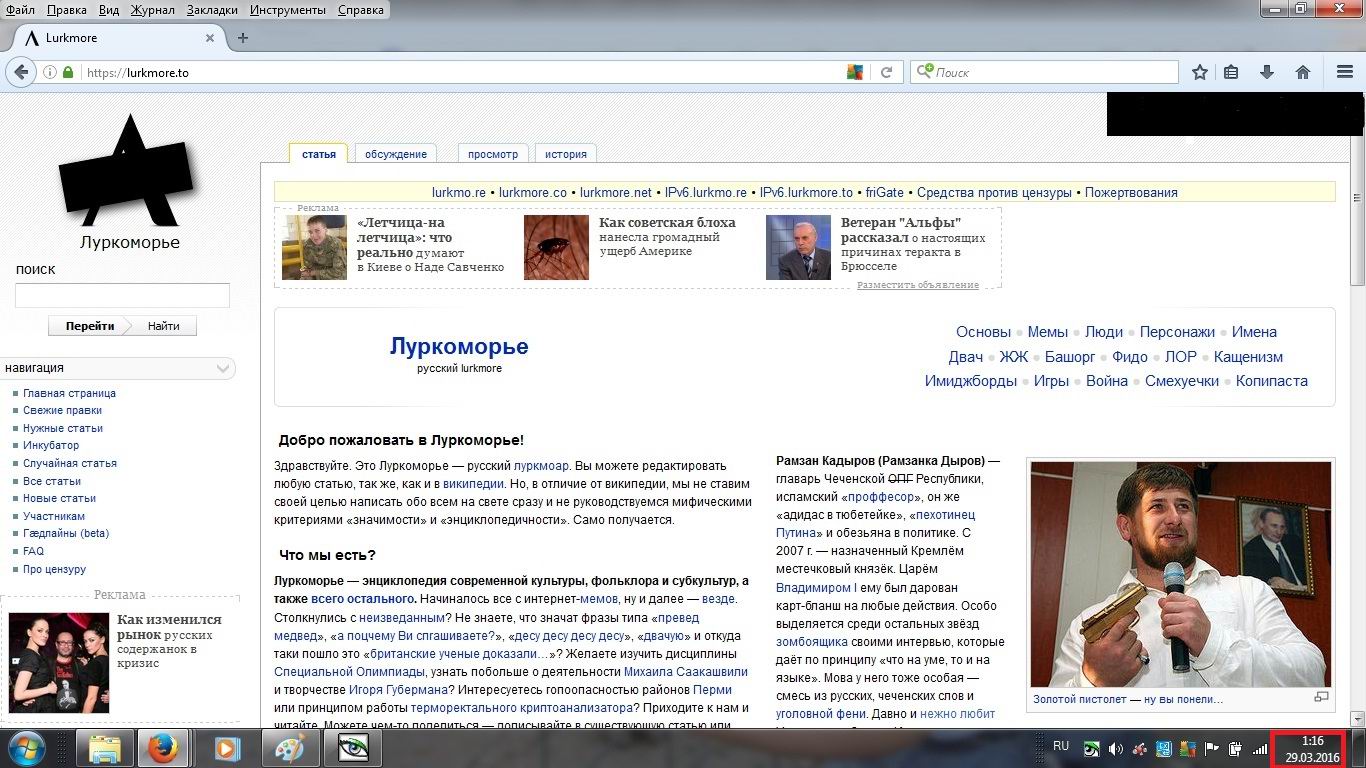Reload the current page
Screen dimensions: 1366x768
click(x=886, y=72)
